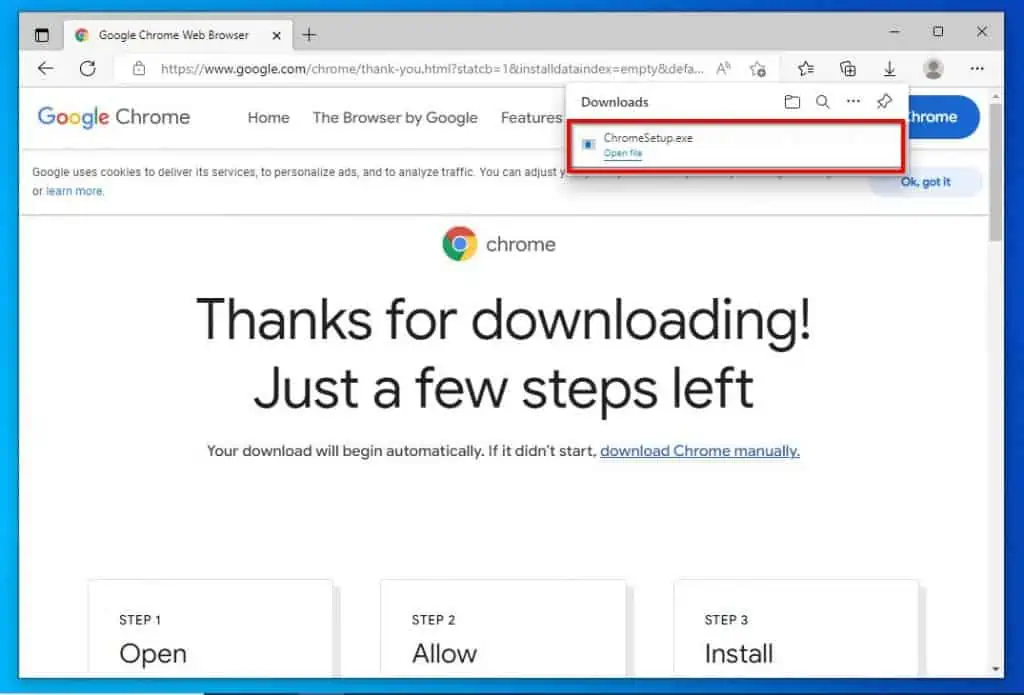Open The Browser by Google nav item

coord(395,118)
